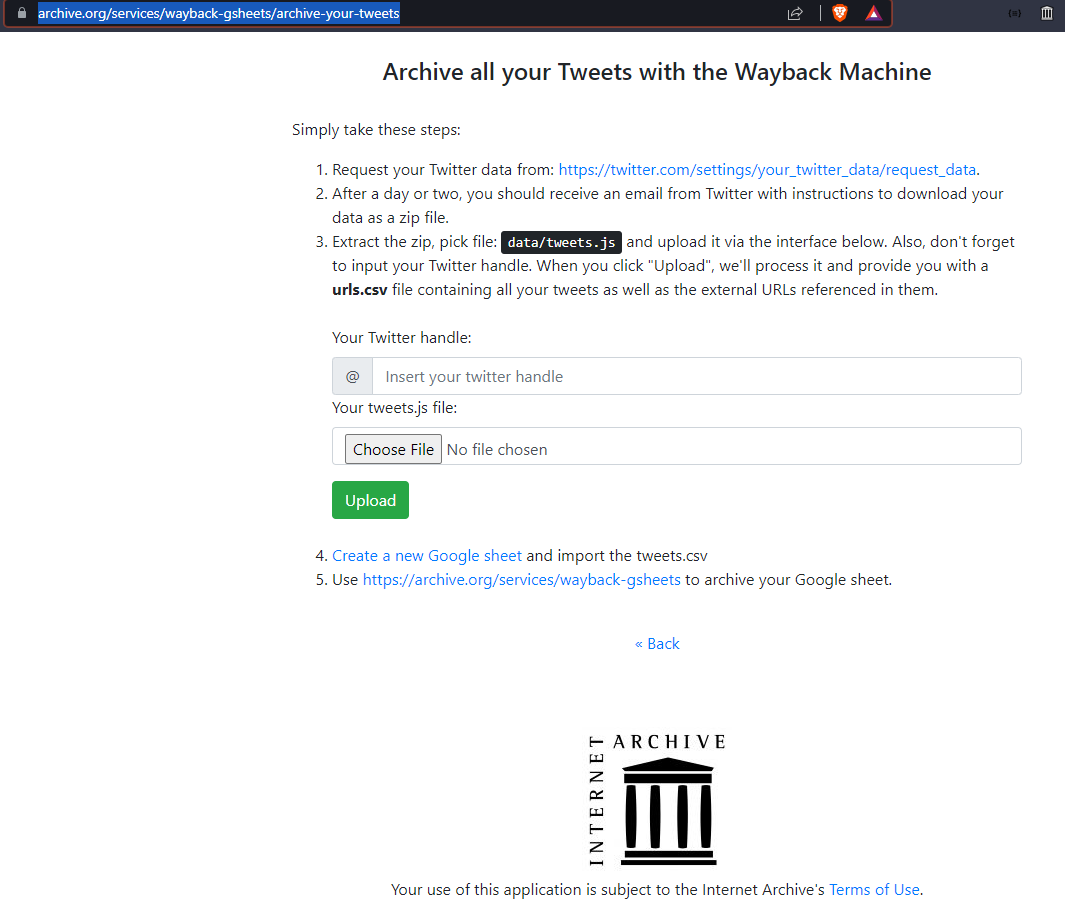Click the page heading 'Archive all your Tweets'
This screenshot has width=1065, height=917.
tap(657, 72)
